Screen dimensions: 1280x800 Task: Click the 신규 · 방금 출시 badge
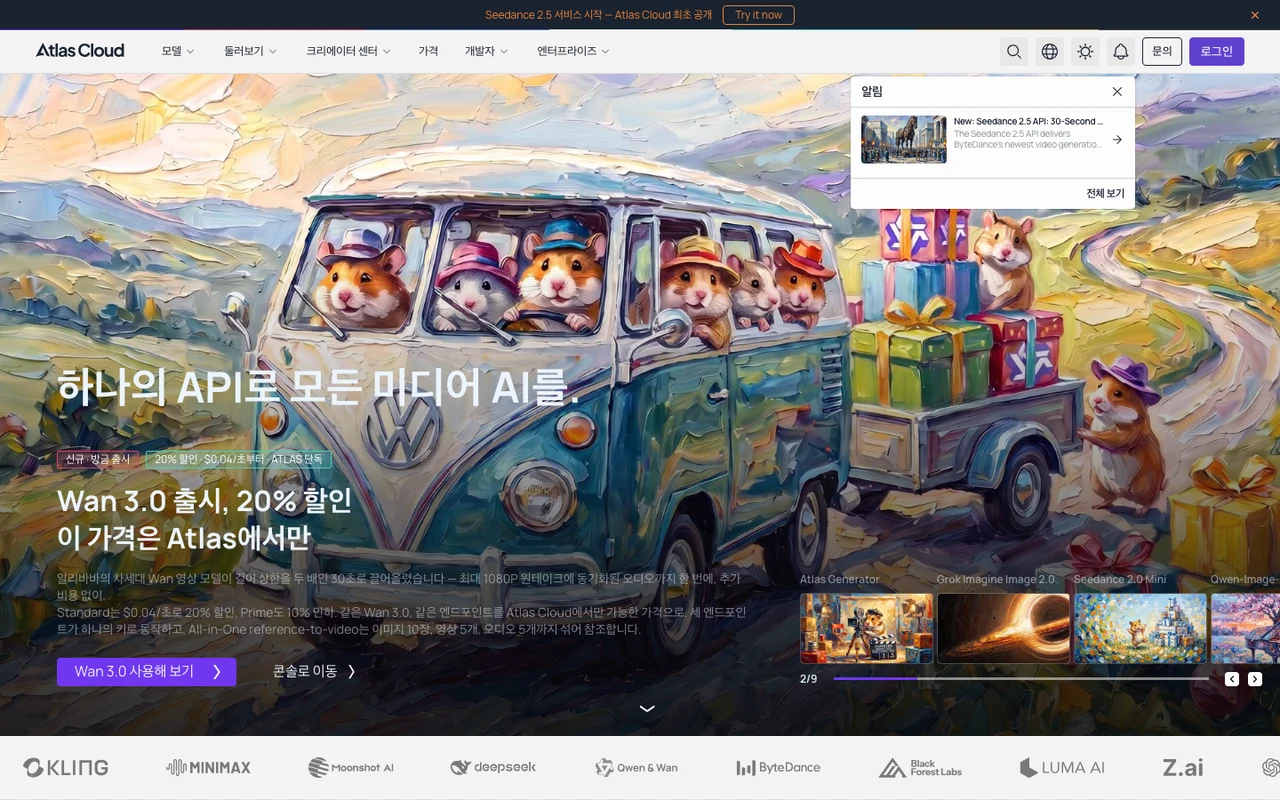point(98,459)
